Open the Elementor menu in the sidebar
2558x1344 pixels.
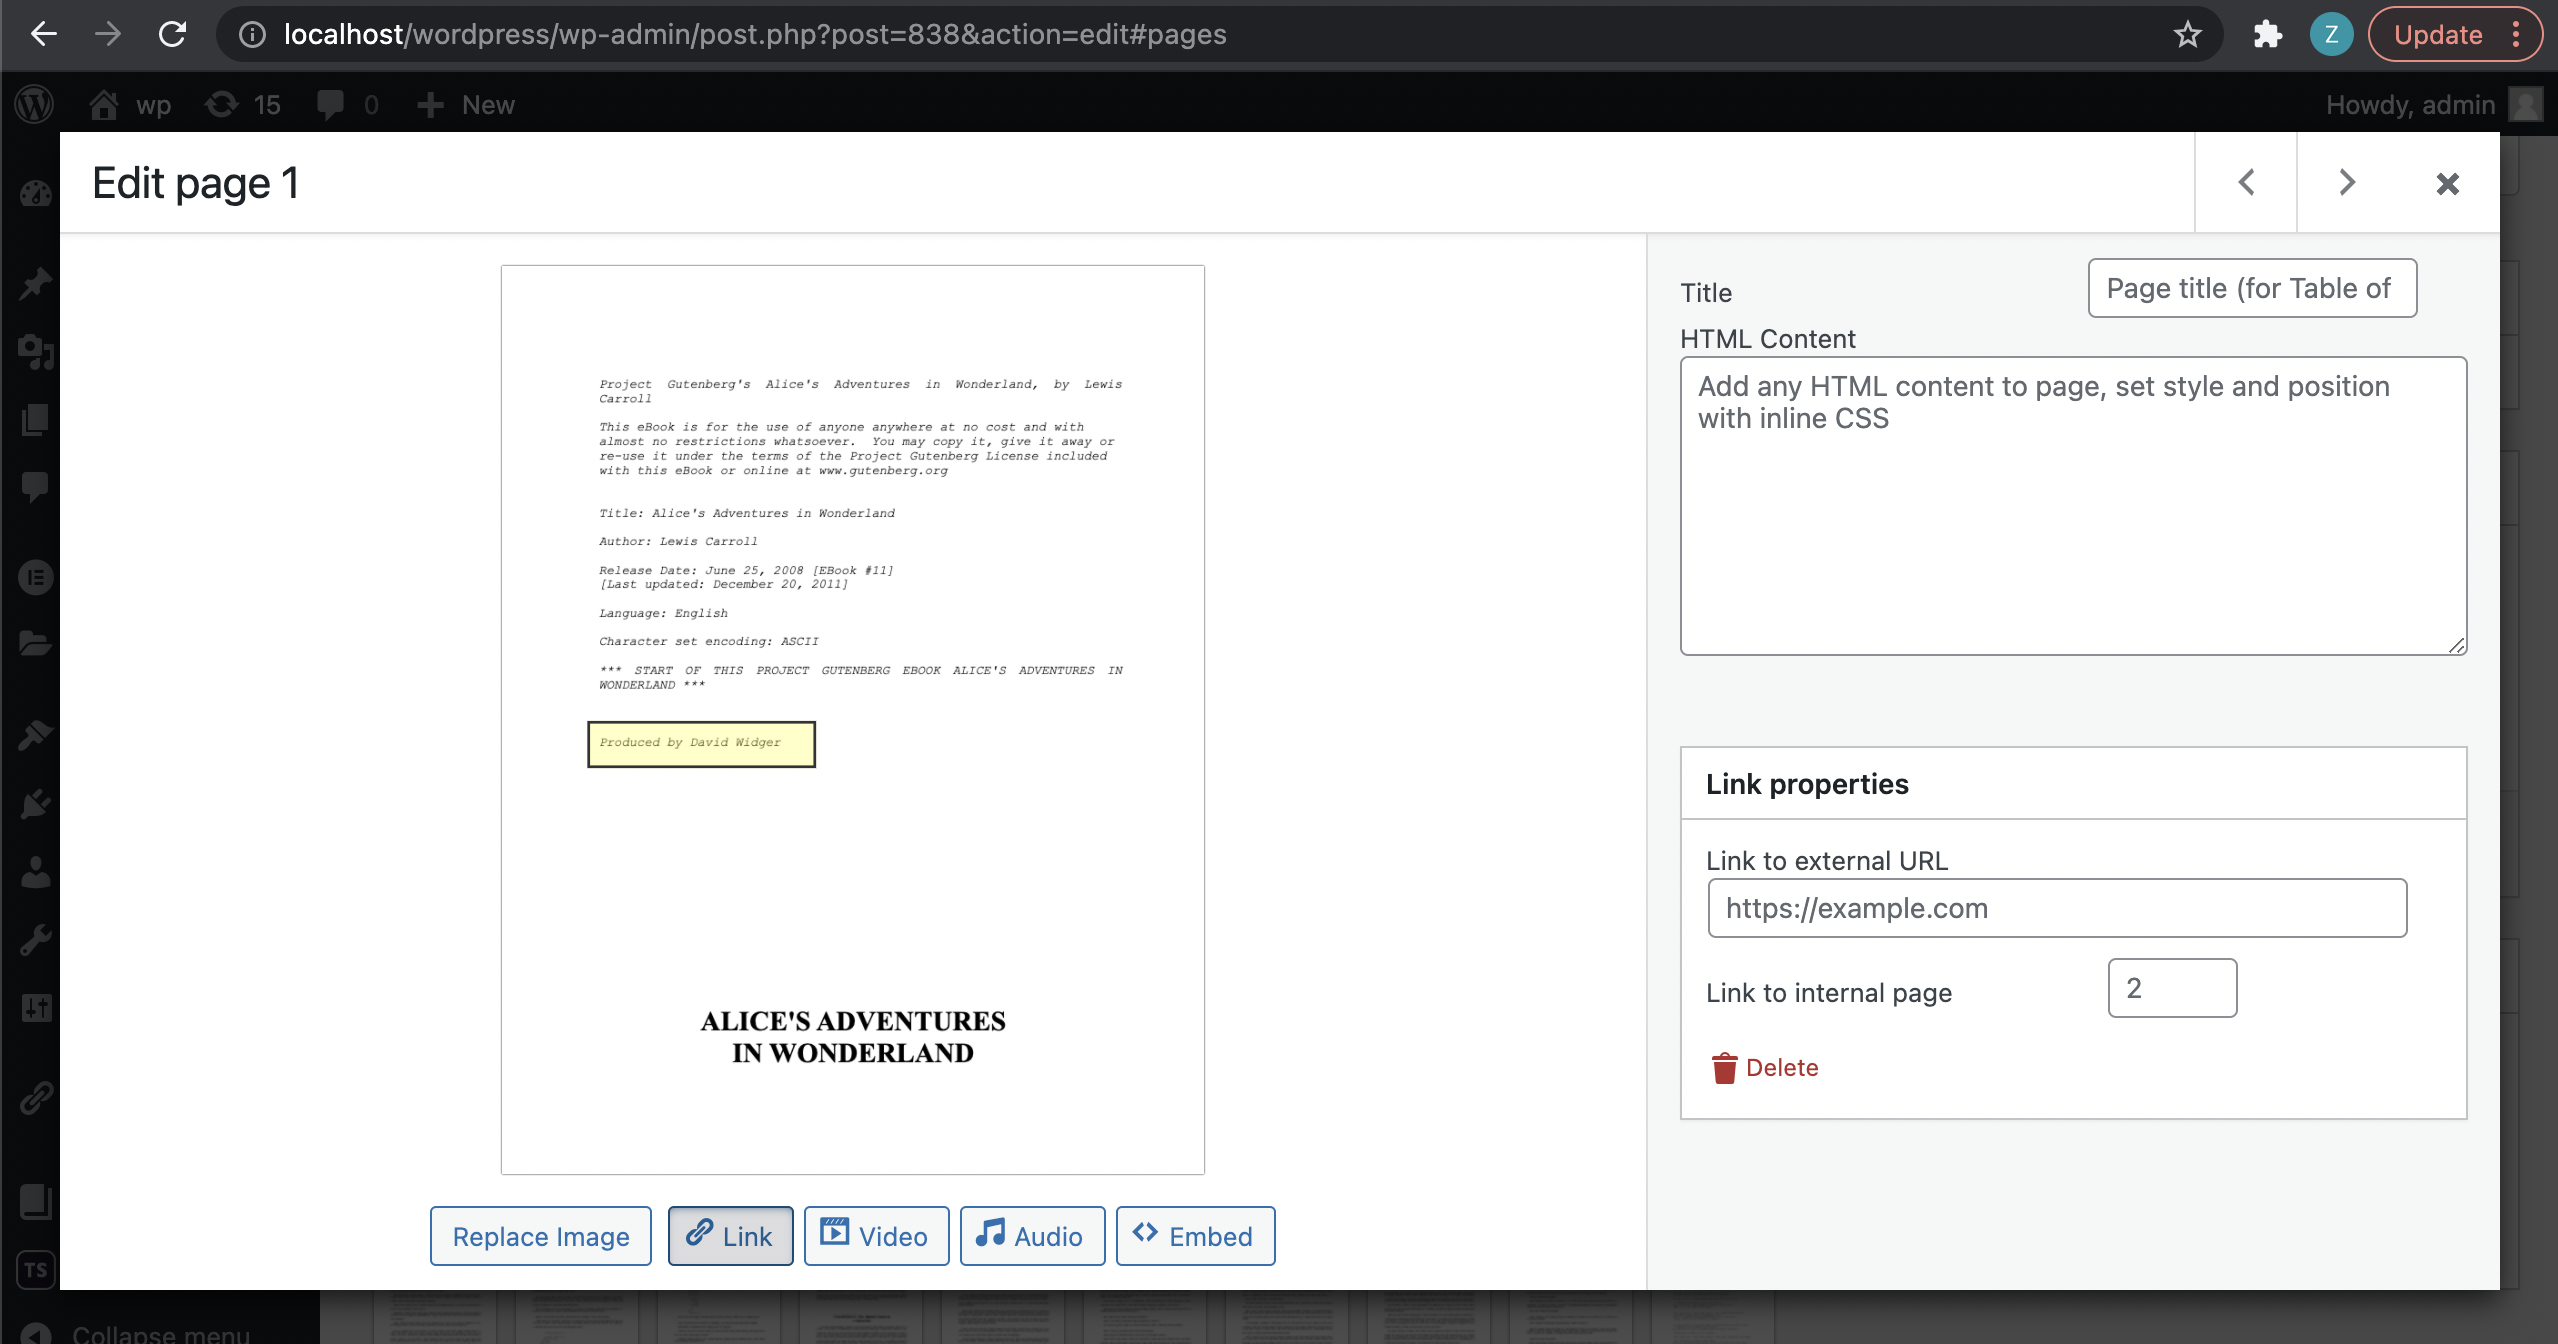click(35, 578)
